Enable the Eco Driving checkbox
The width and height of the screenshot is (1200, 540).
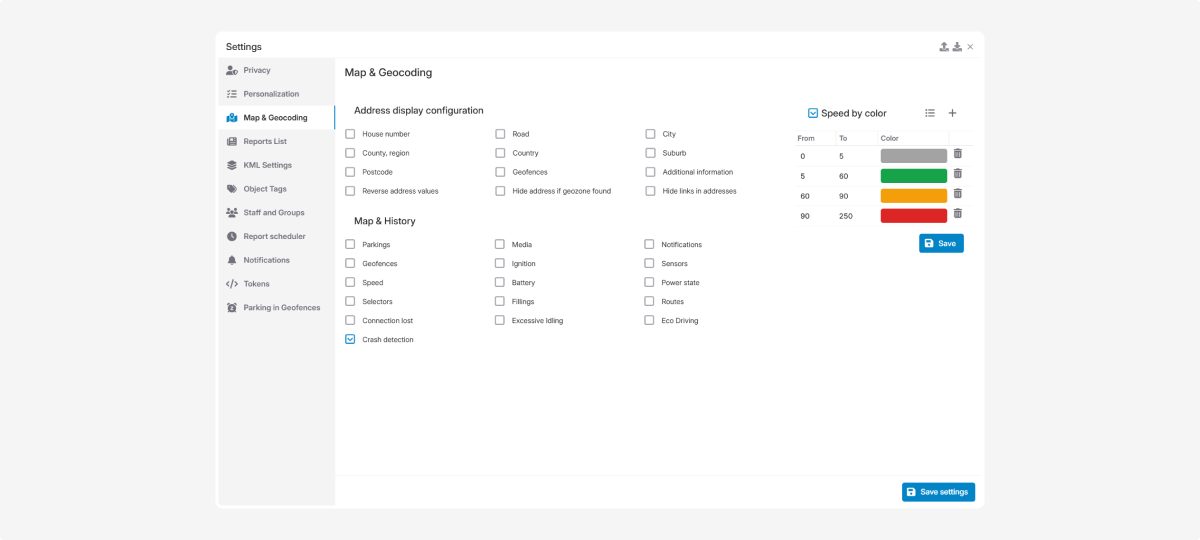pos(650,321)
